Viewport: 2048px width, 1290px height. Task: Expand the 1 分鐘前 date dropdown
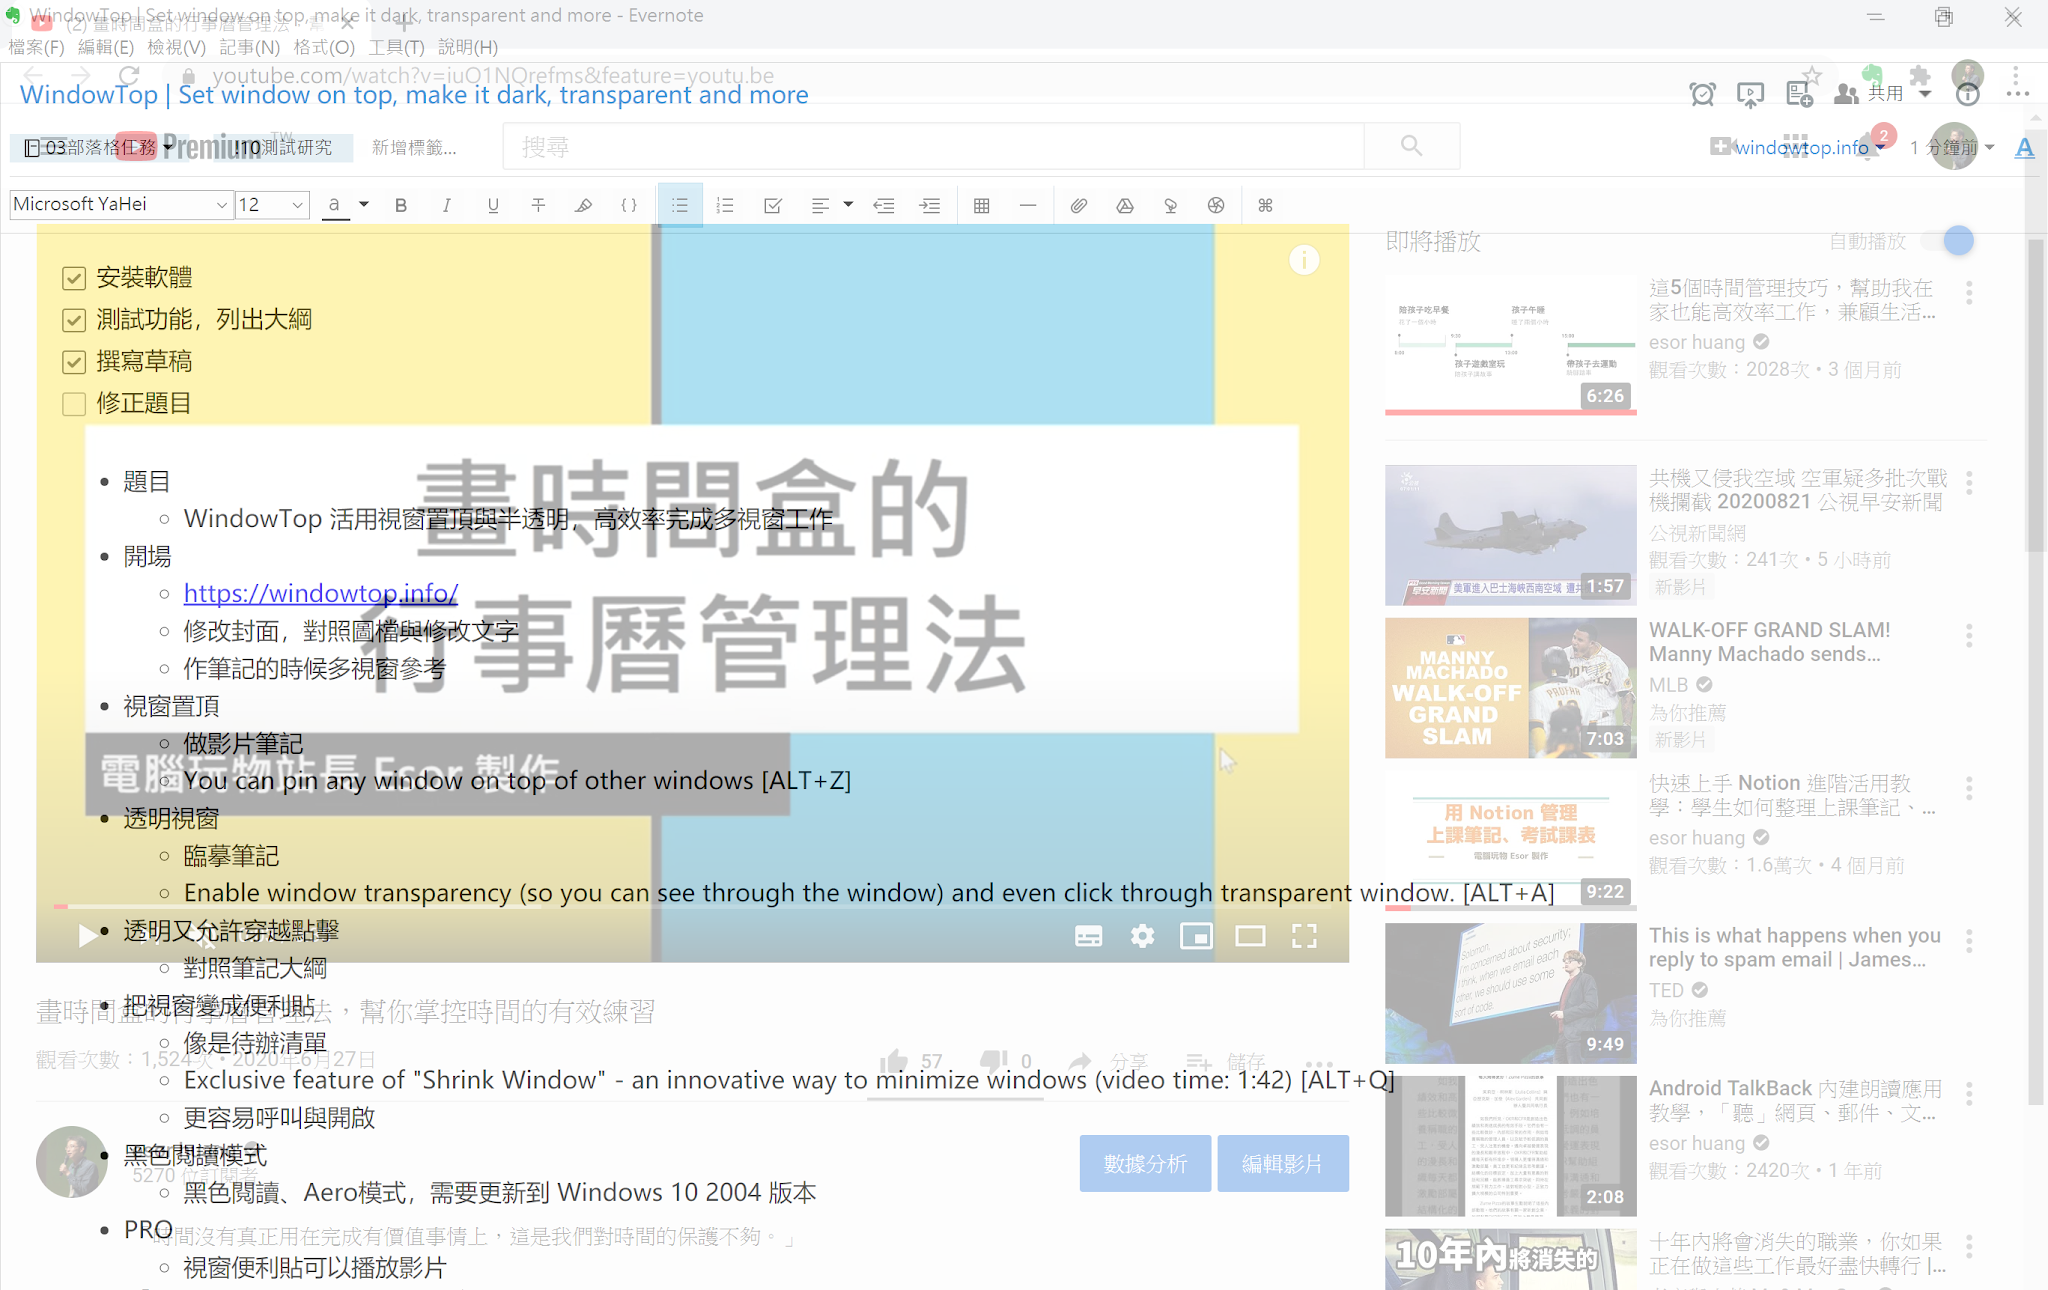(1989, 147)
